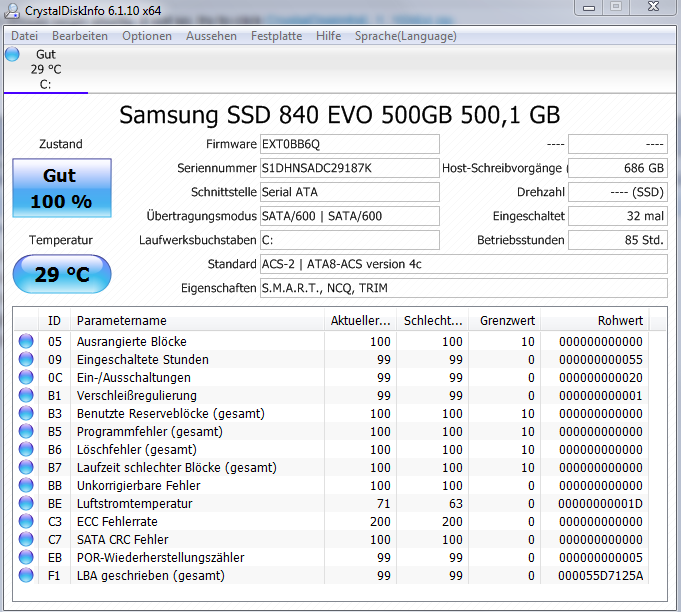Select the POR-Wiederherstellungszähler parameter name
The width and height of the screenshot is (681, 612).
[x=161, y=558]
